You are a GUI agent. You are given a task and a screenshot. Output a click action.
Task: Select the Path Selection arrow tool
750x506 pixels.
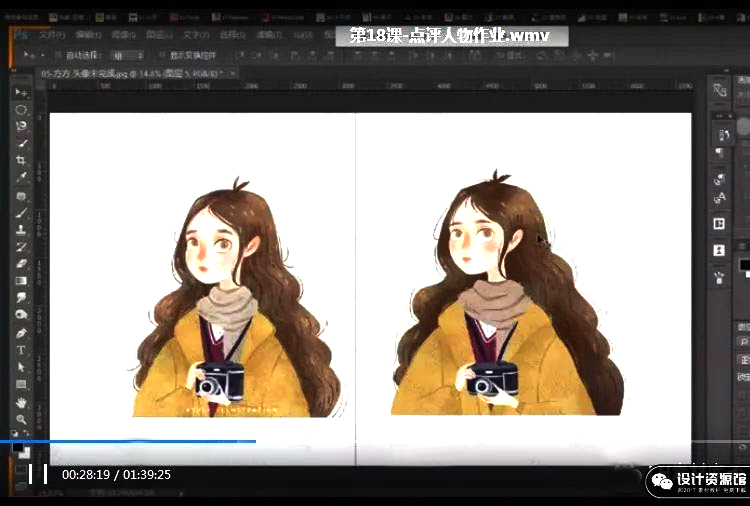pyautogui.click(x=21, y=367)
